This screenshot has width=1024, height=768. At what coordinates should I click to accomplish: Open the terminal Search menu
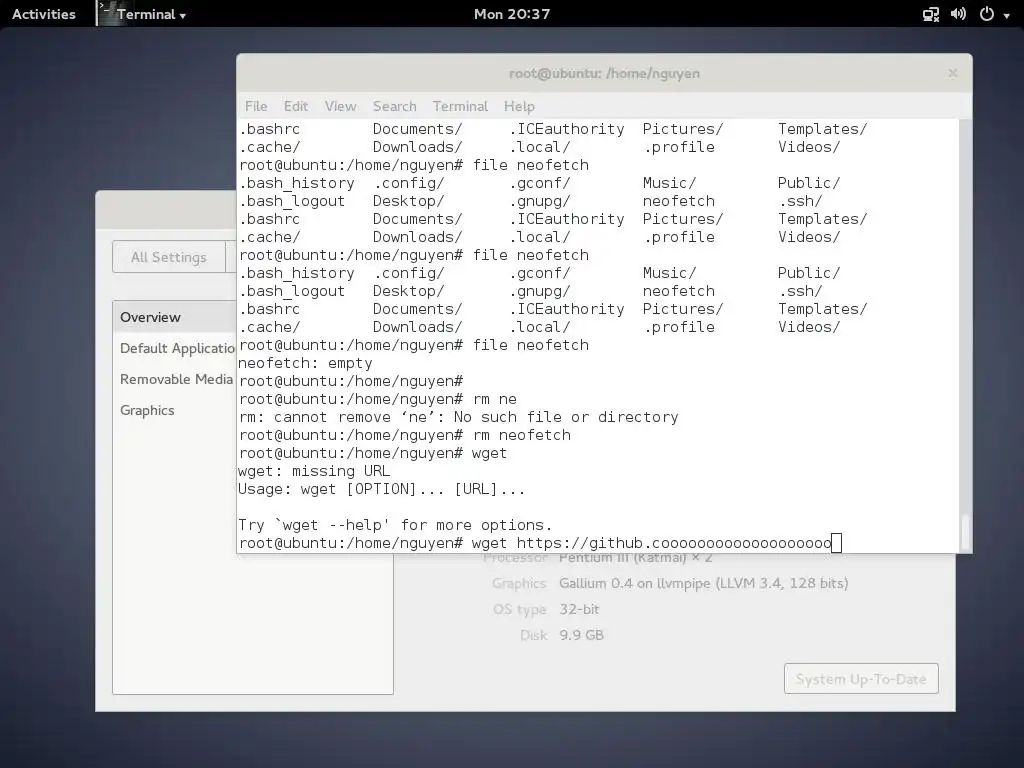[394, 106]
